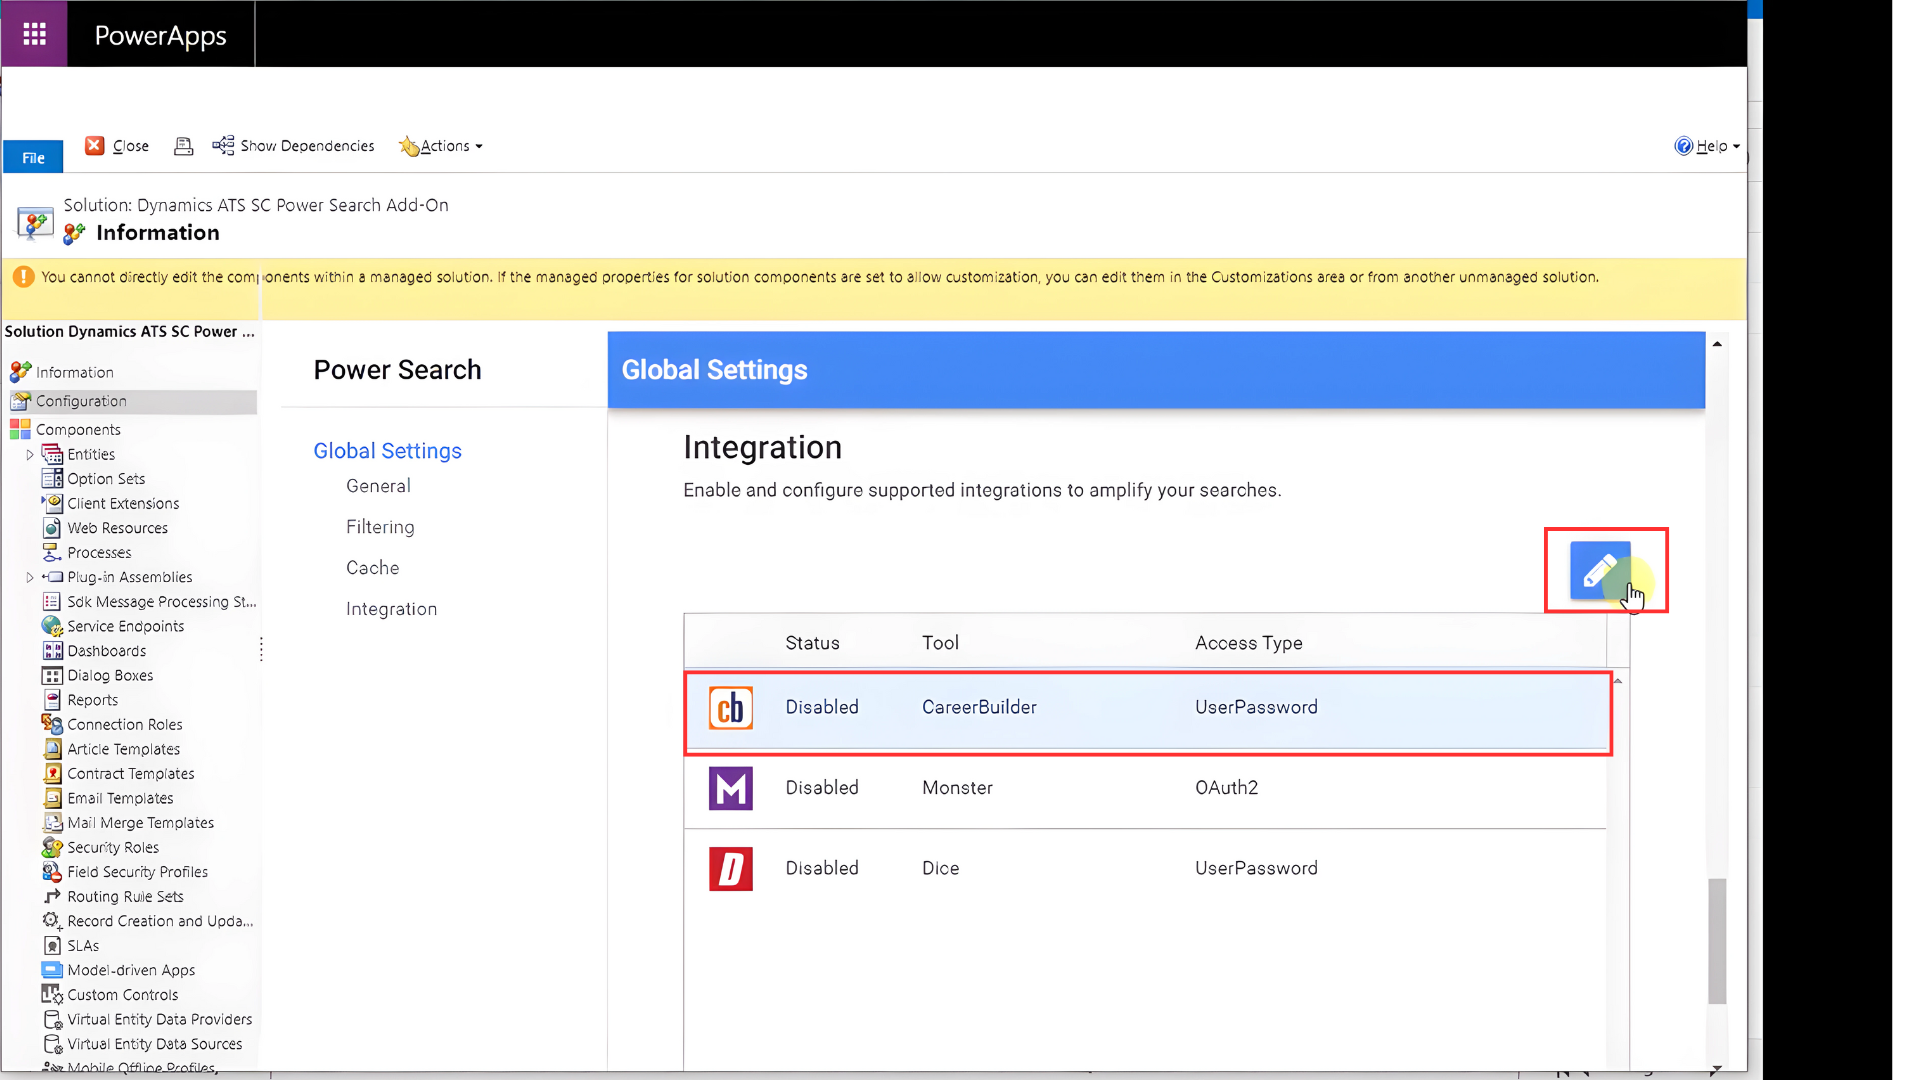Click the Monster tool name
Screen dimensions: 1920x1080
(957, 788)
